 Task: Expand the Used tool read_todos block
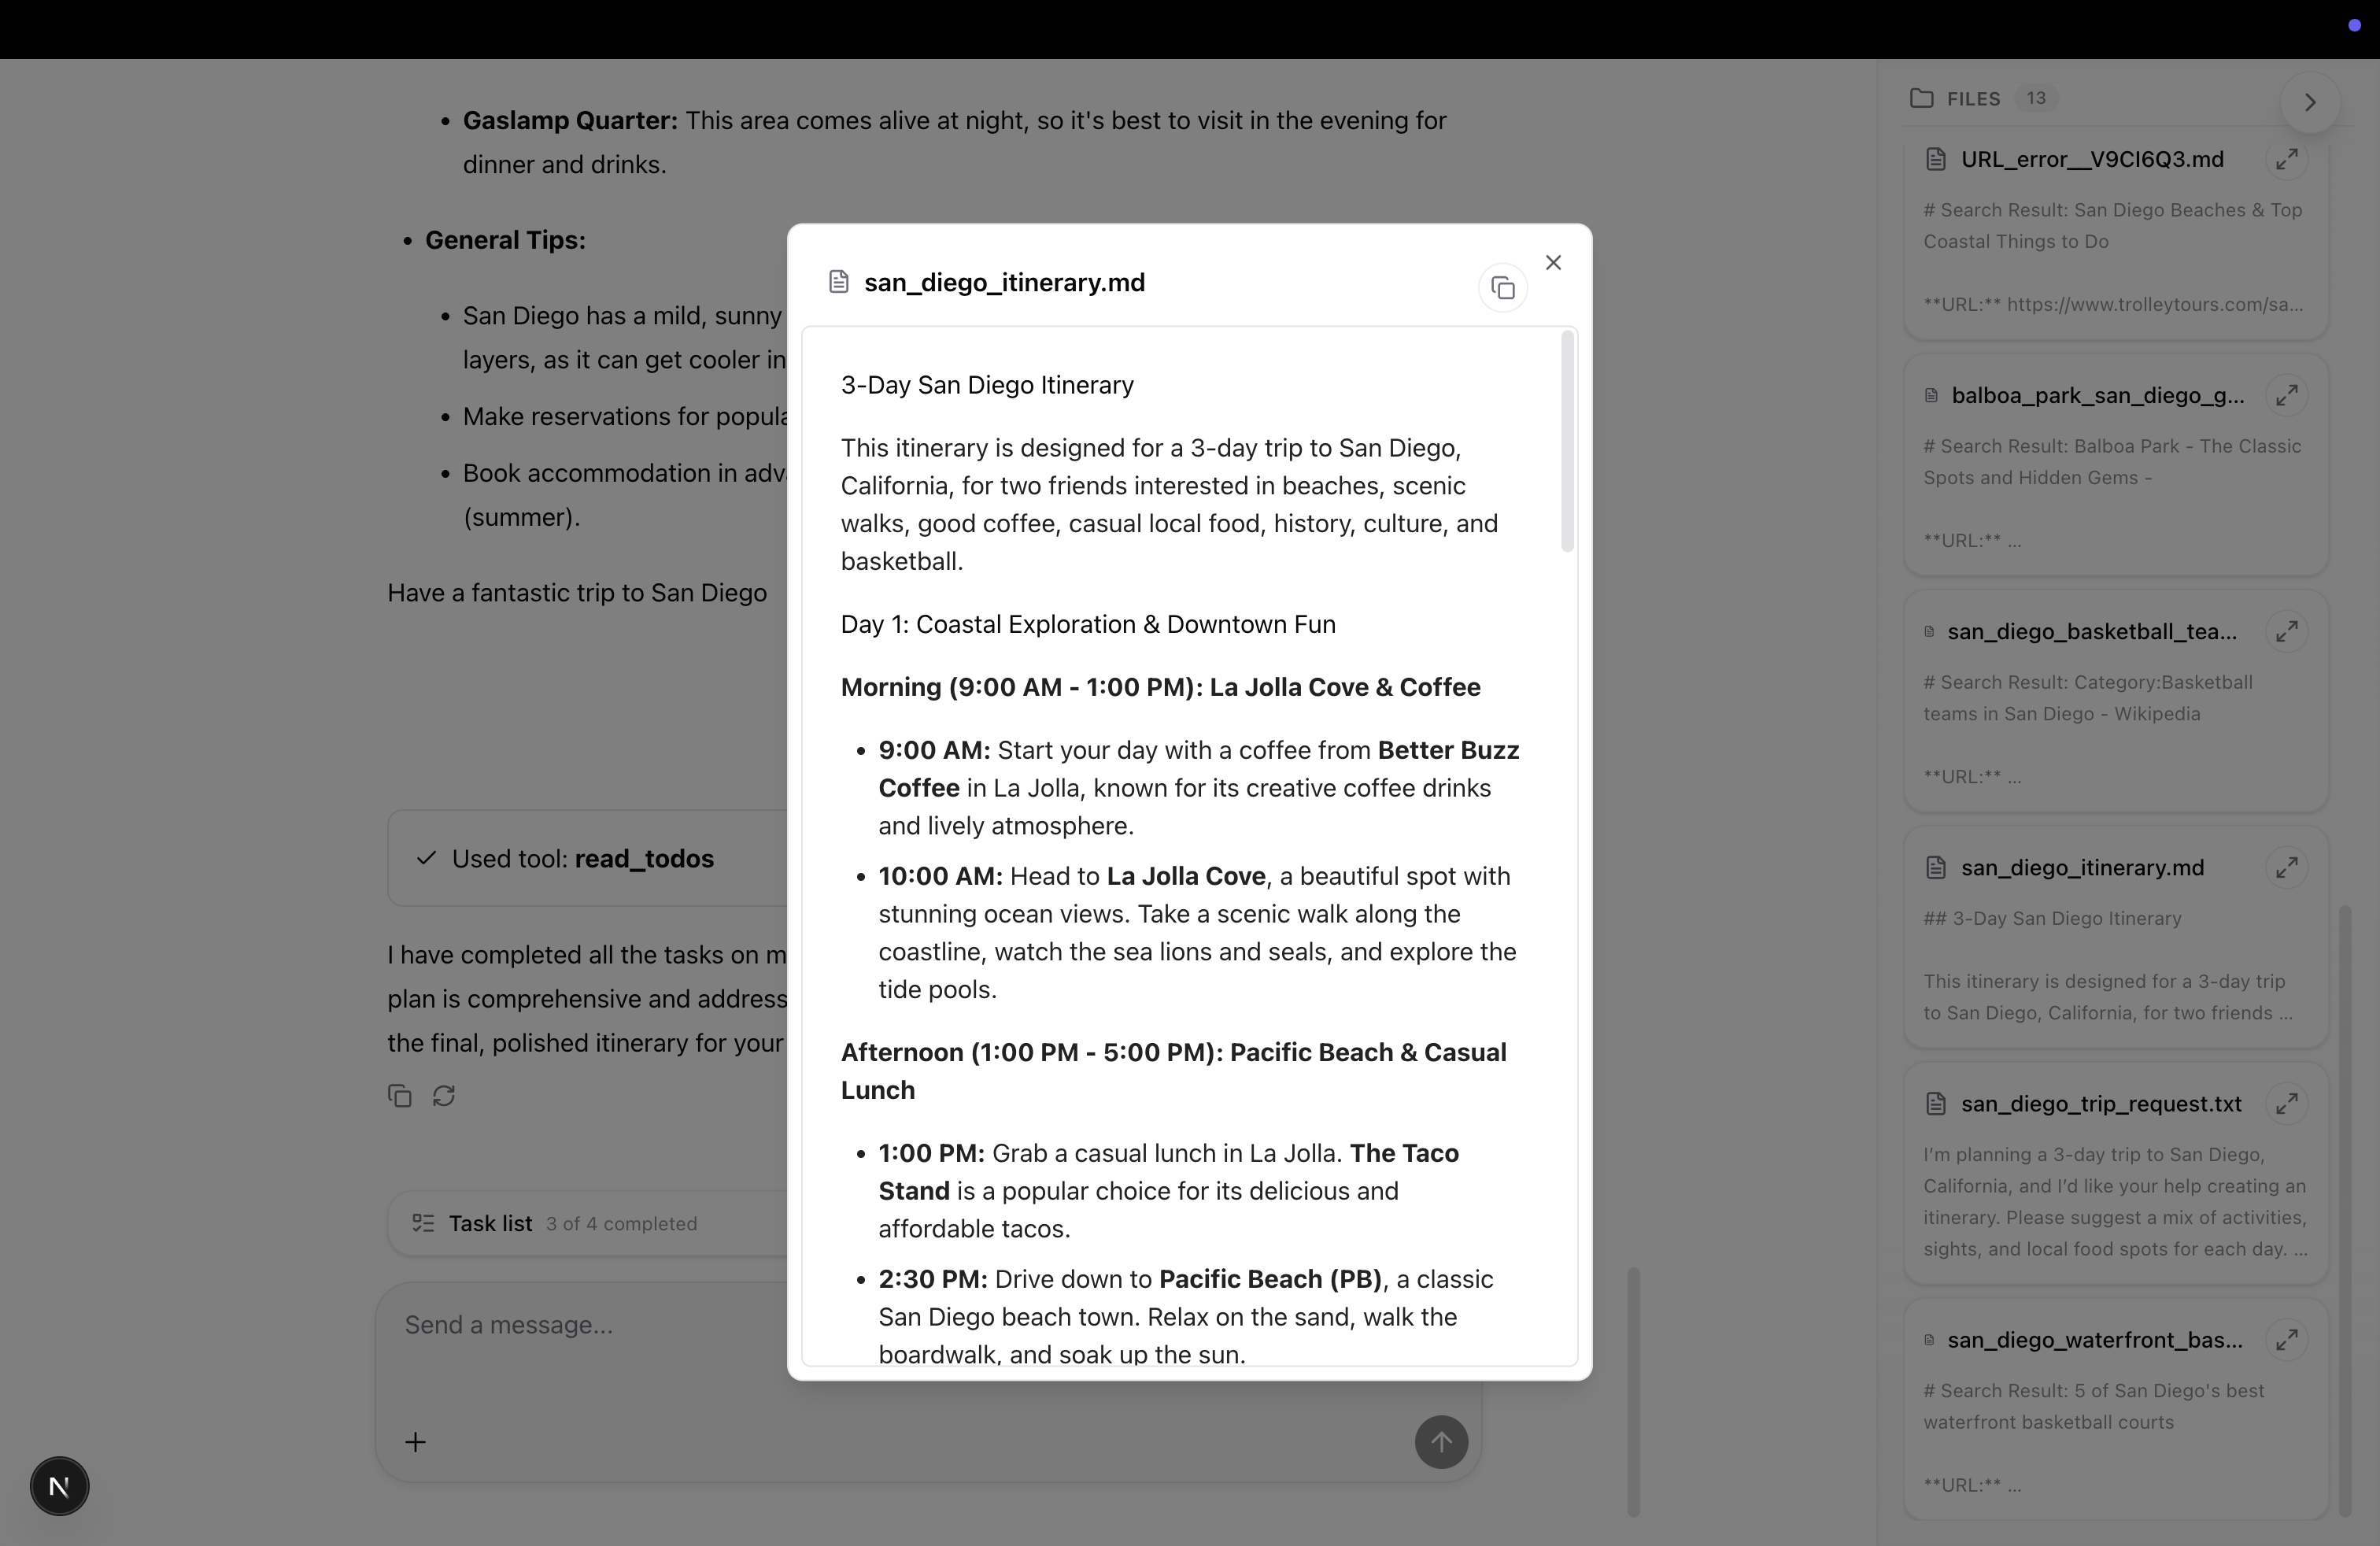[583, 859]
